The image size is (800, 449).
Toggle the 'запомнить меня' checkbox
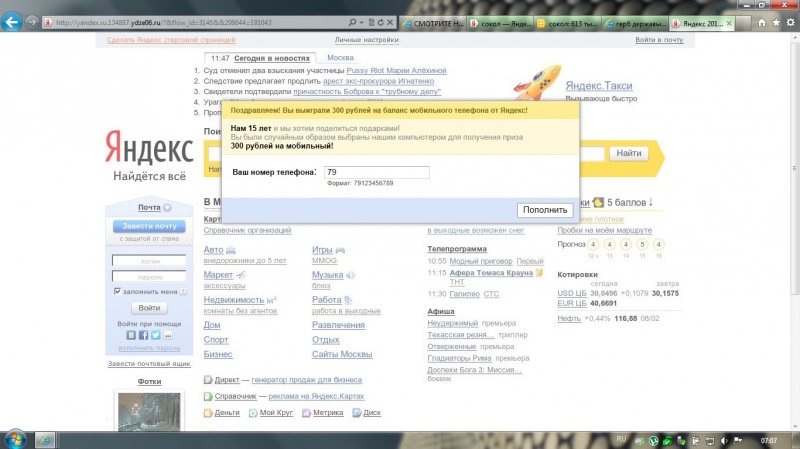[x=117, y=291]
